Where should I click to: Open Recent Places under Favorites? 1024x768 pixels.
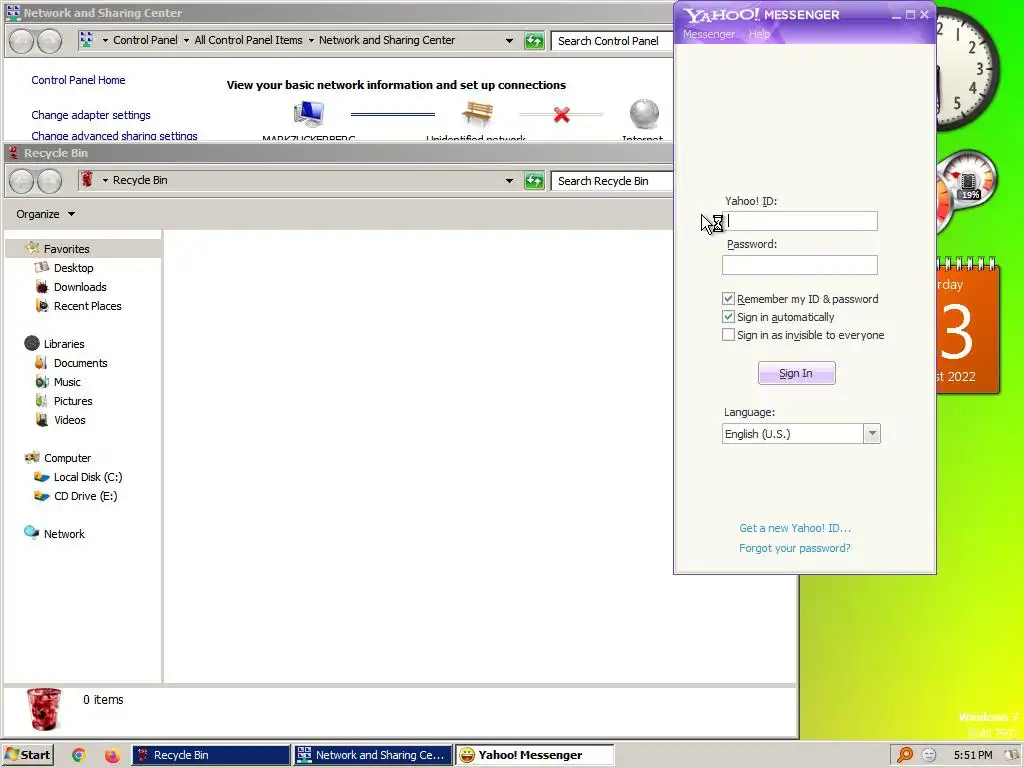pos(88,306)
